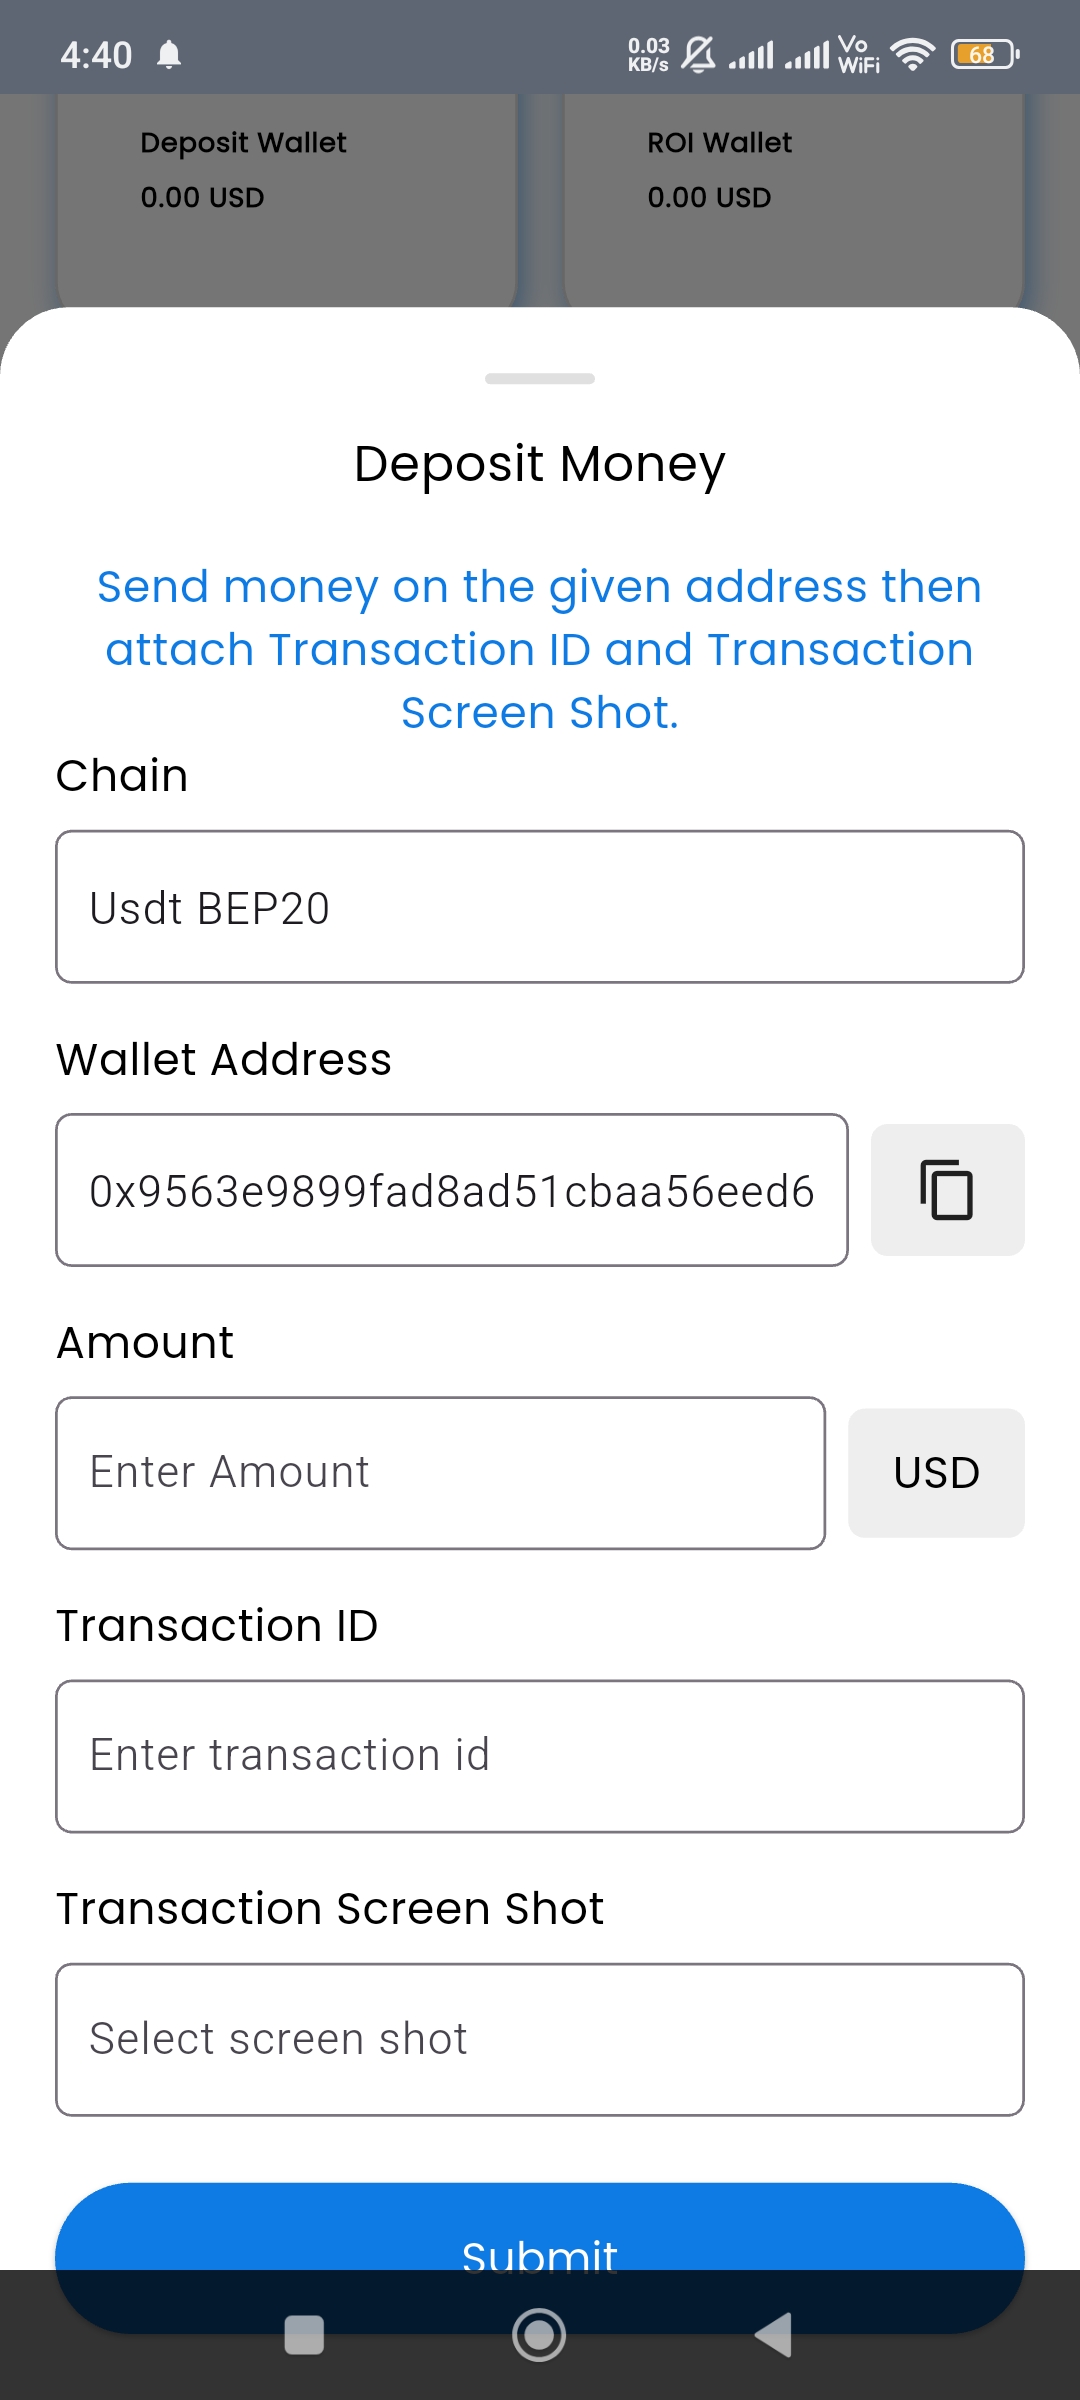The height and width of the screenshot is (2400, 1080).
Task: Tap the Wi-Fi icon in status bar
Action: (912, 54)
